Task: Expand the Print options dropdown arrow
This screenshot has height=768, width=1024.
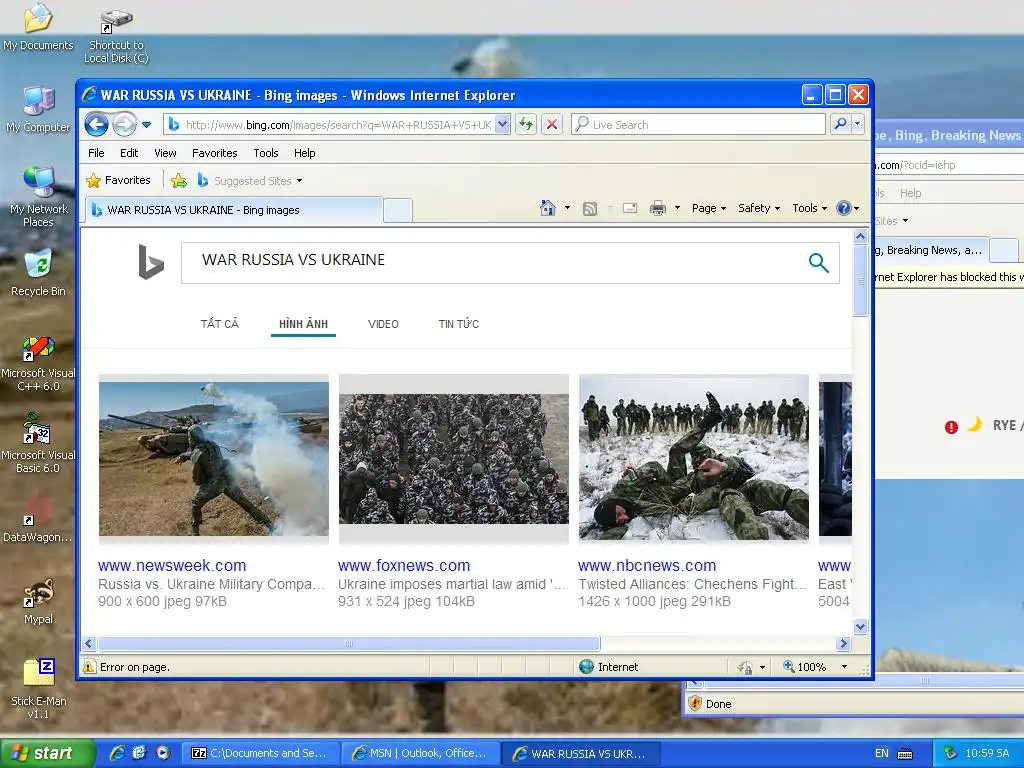Action: [x=677, y=208]
